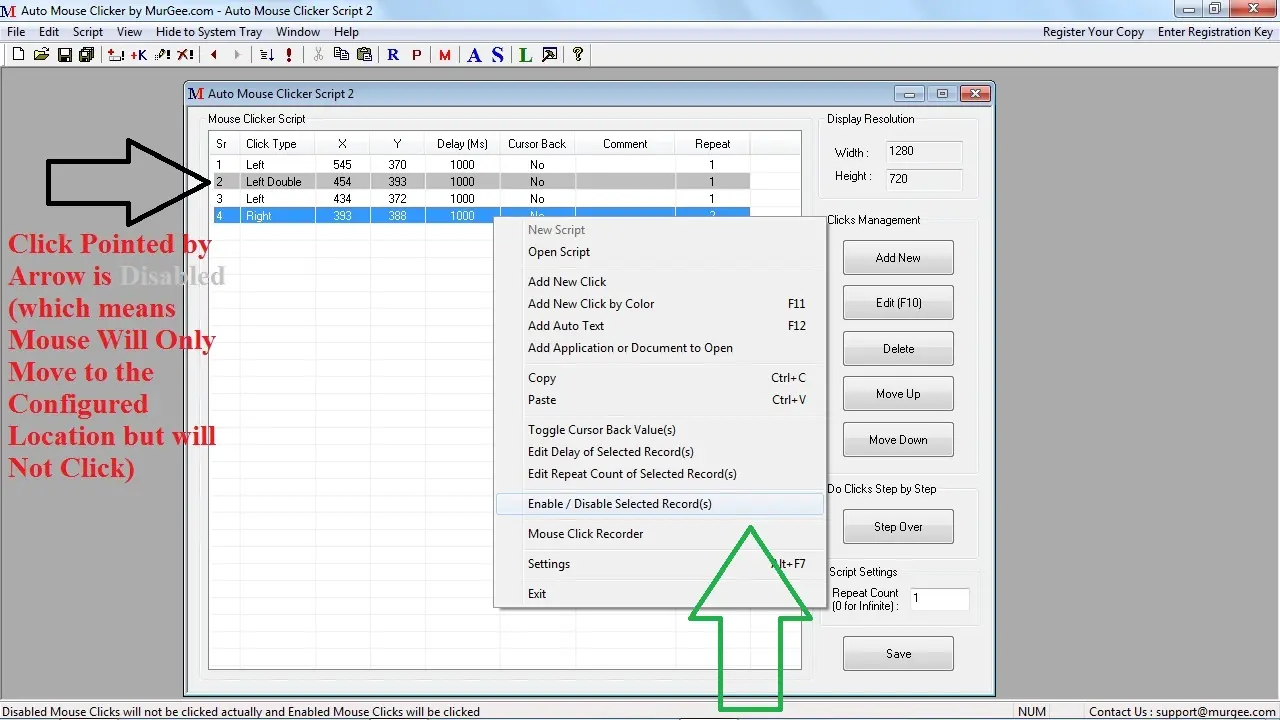
Task: Click the delete click X! toolbar icon
Action: [x=185, y=55]
